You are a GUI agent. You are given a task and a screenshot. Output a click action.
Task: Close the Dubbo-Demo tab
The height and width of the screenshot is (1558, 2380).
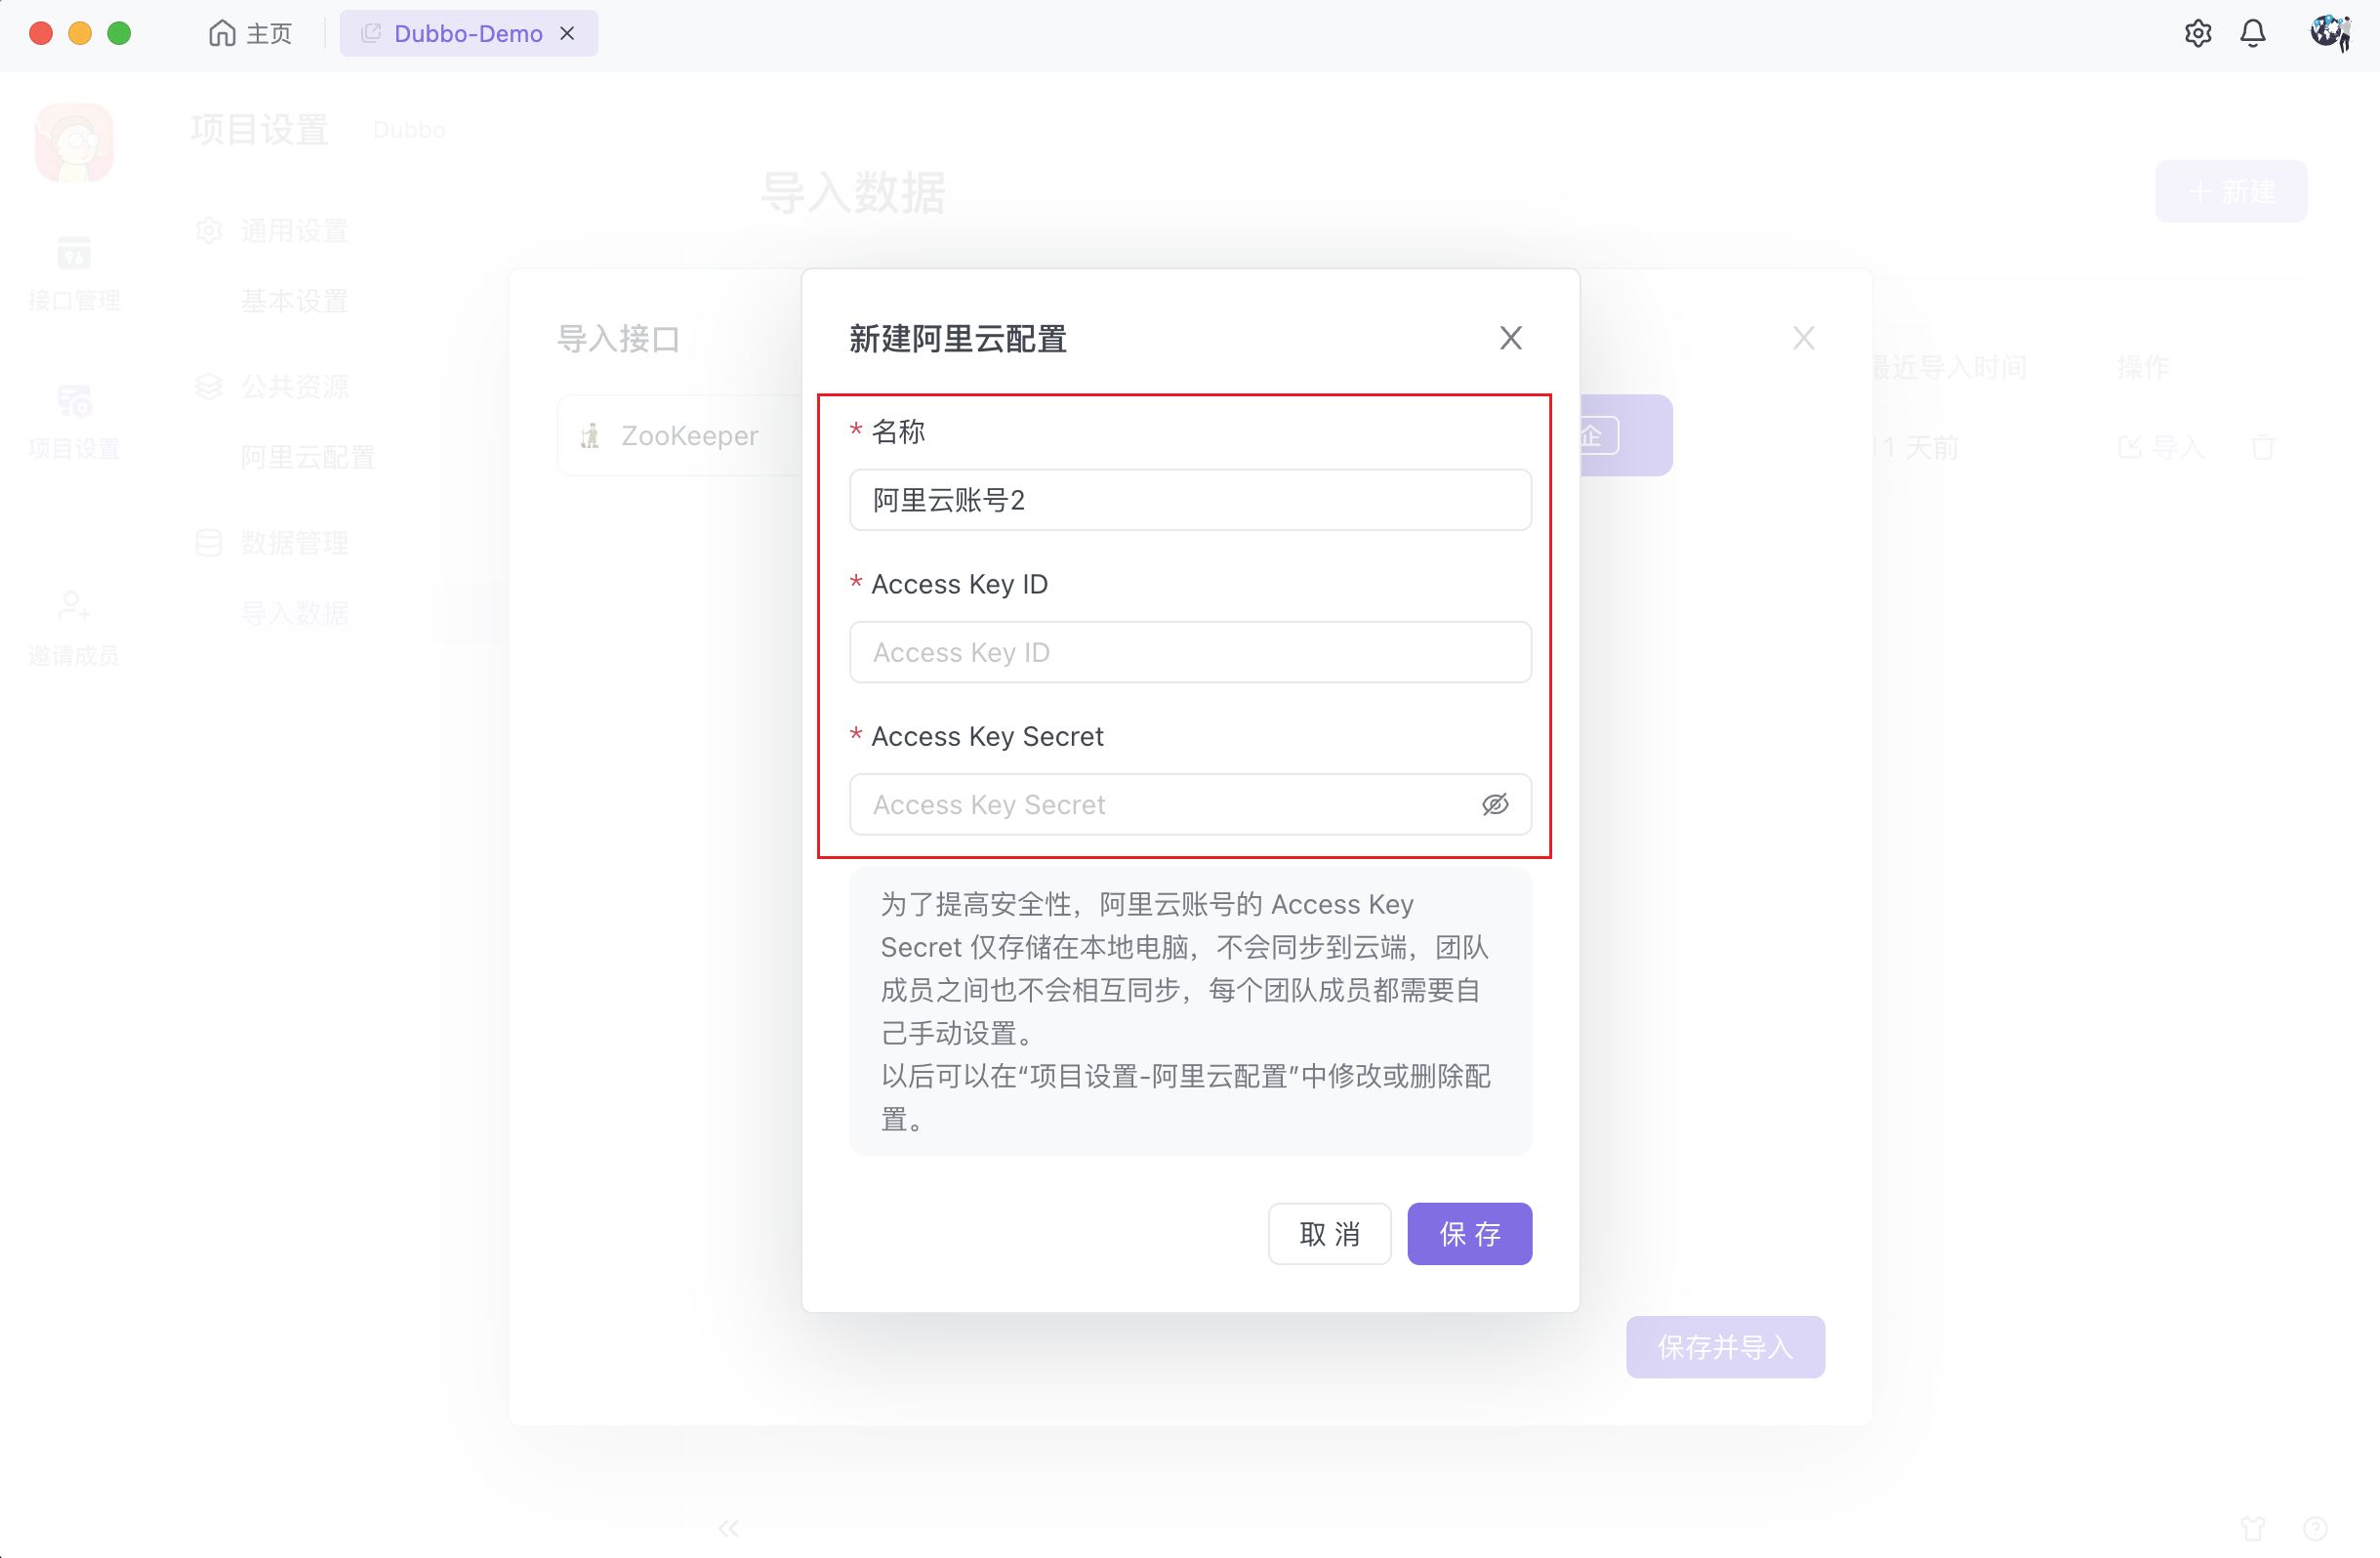tap(567, 34)
